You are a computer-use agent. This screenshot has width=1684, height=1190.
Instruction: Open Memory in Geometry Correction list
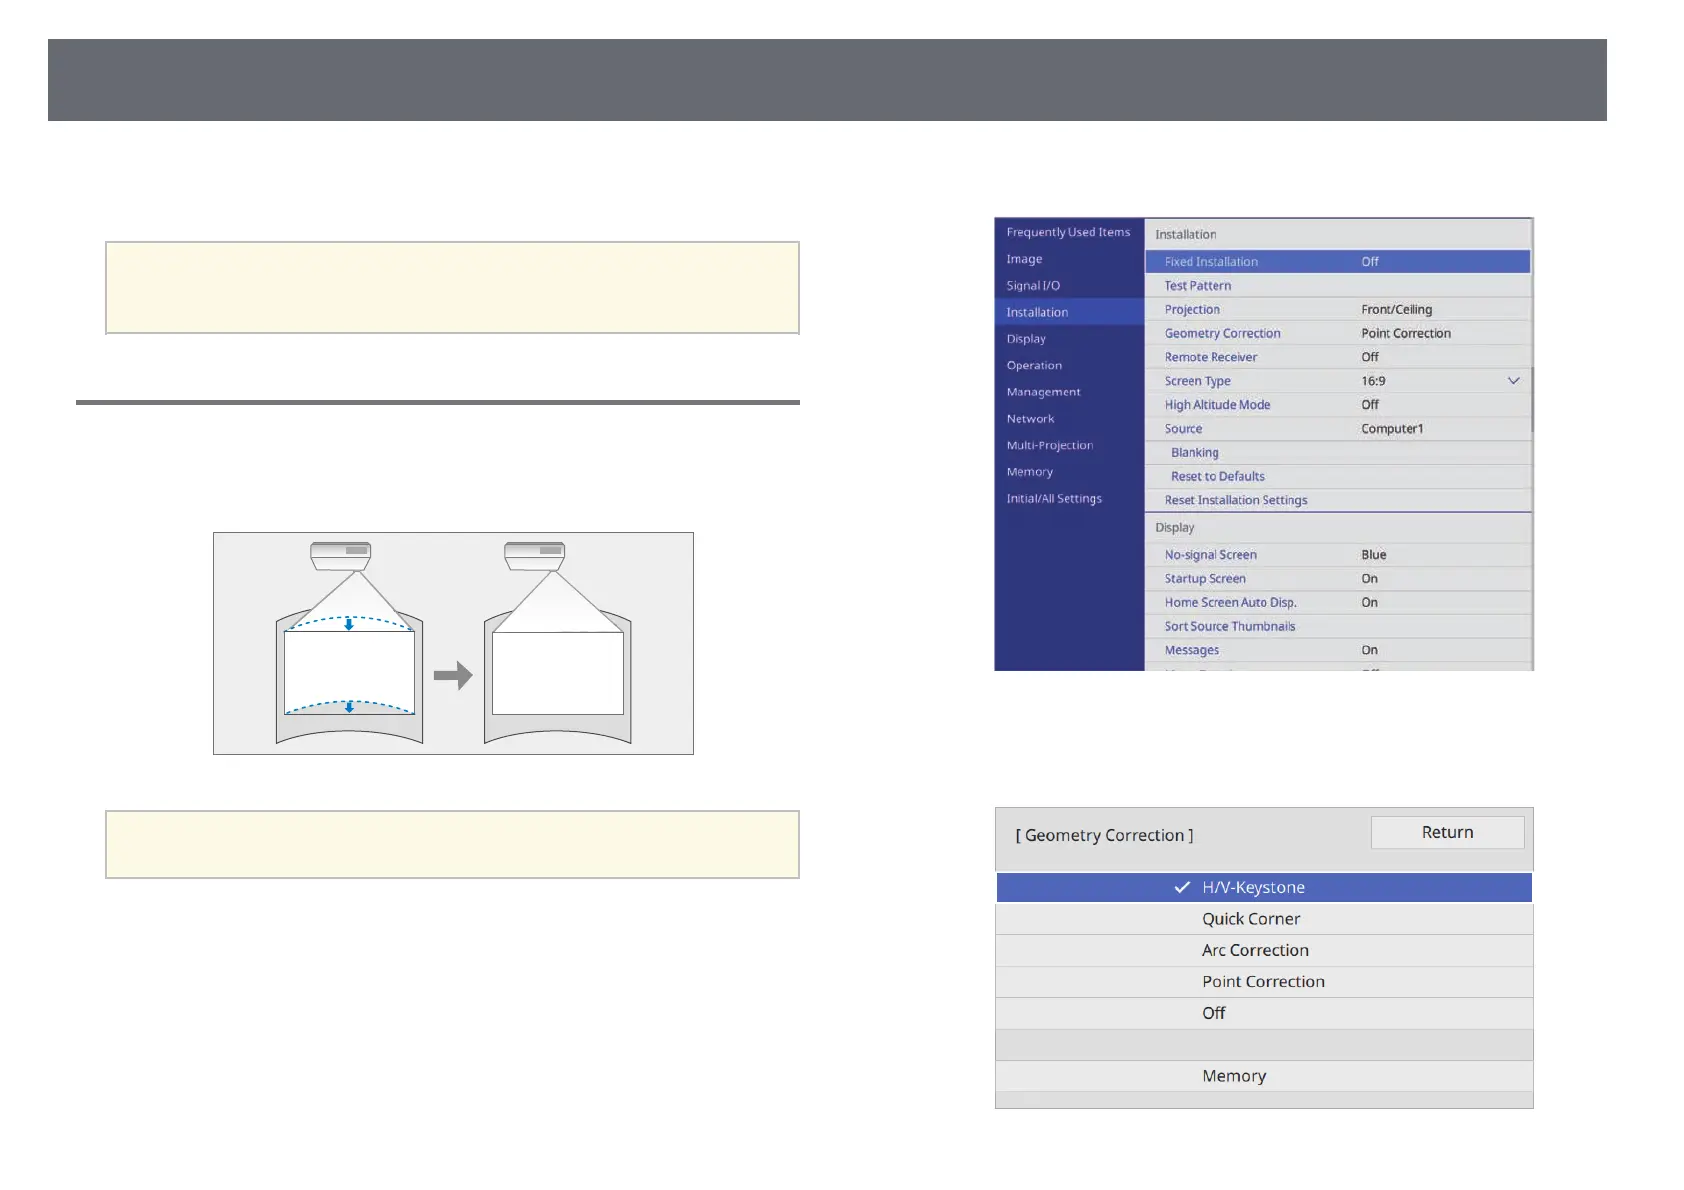(x=1264, y=1076)
